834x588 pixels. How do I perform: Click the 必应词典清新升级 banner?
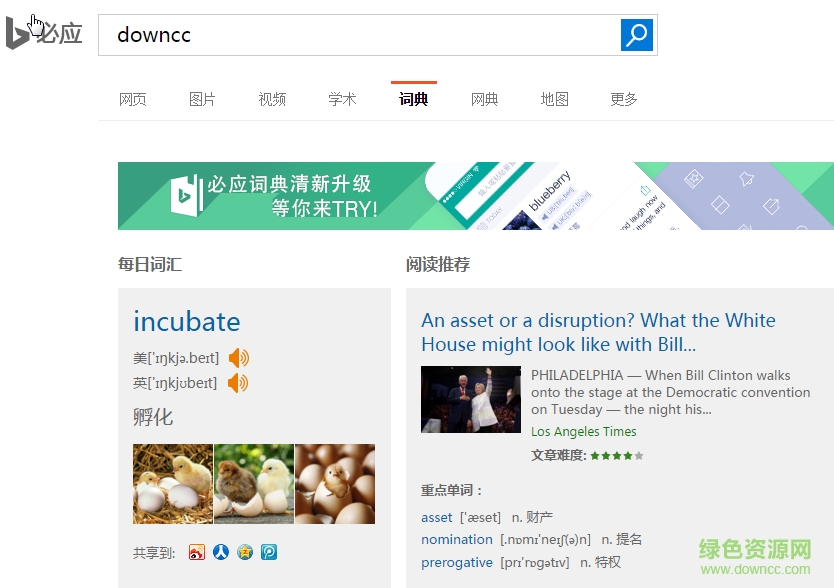pyautogui.click(x=476, y=196)
